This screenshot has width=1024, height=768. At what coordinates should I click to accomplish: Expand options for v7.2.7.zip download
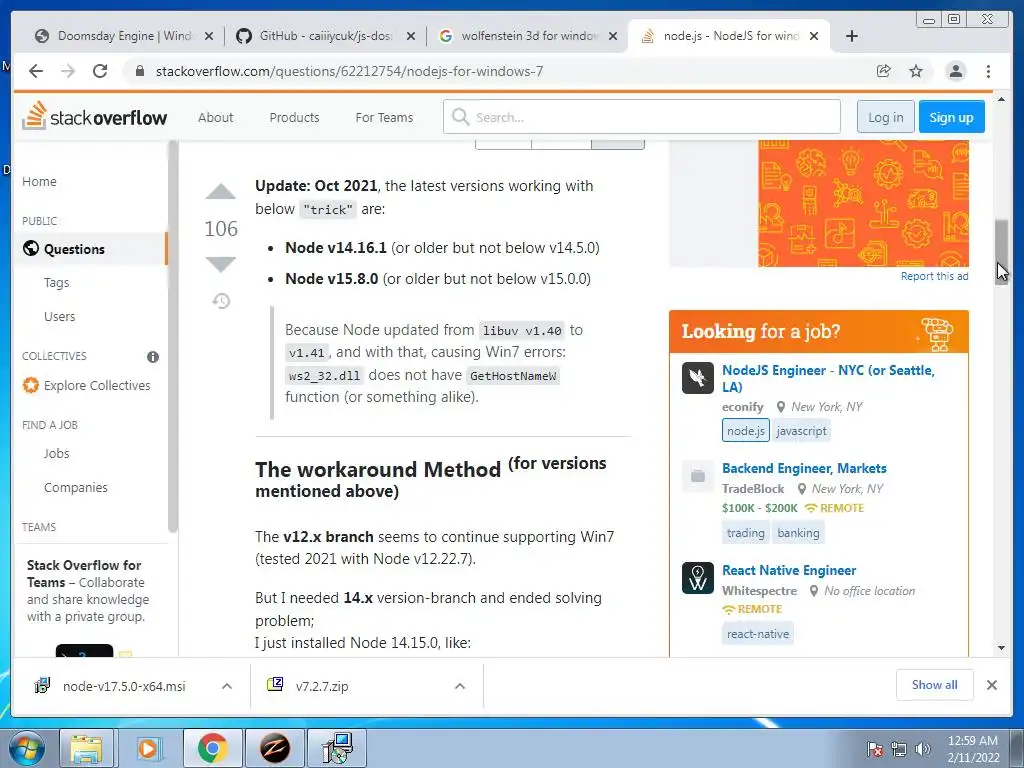tap(460, 686)
